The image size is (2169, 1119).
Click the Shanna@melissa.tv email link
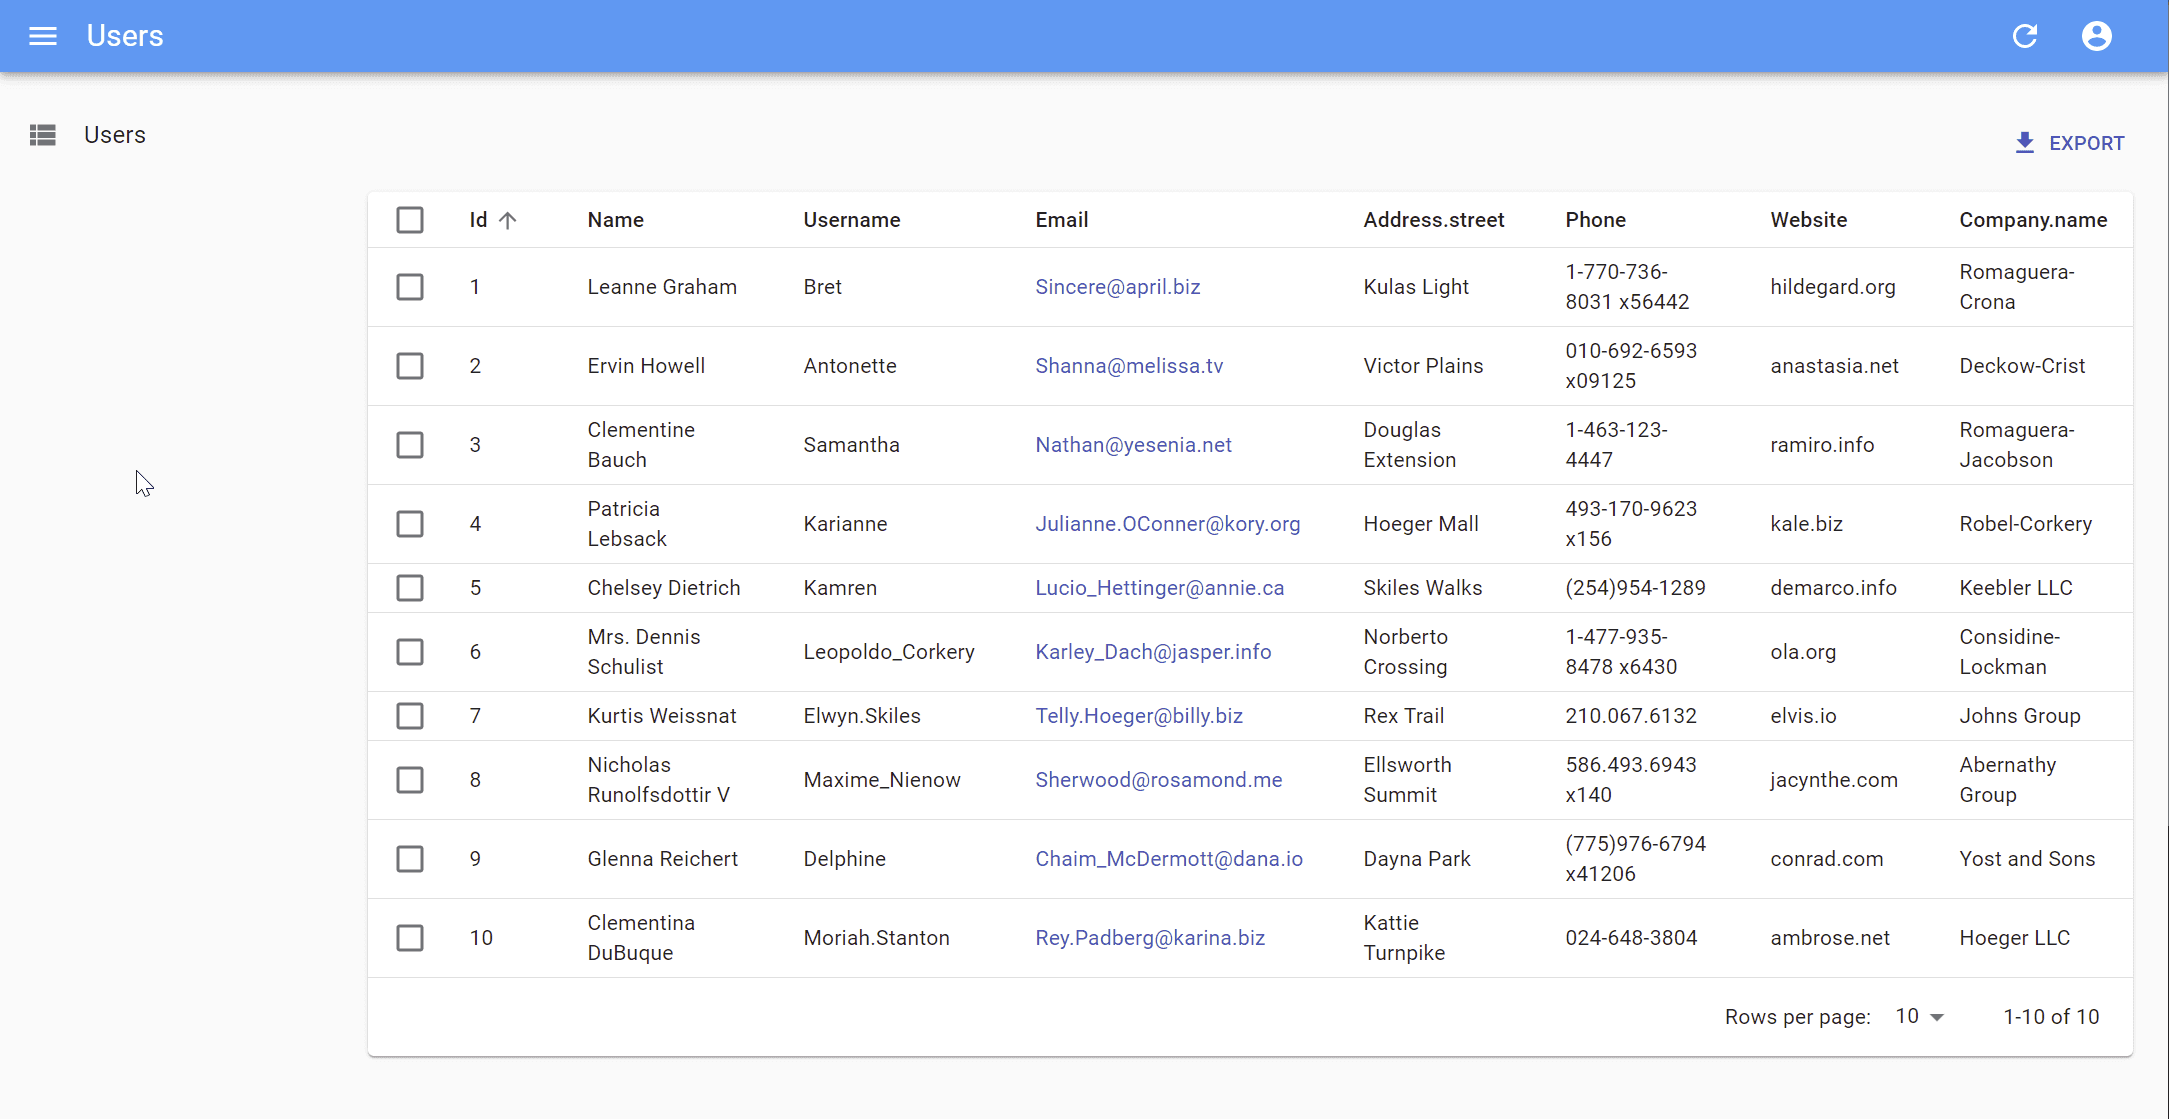point(1129,366)
